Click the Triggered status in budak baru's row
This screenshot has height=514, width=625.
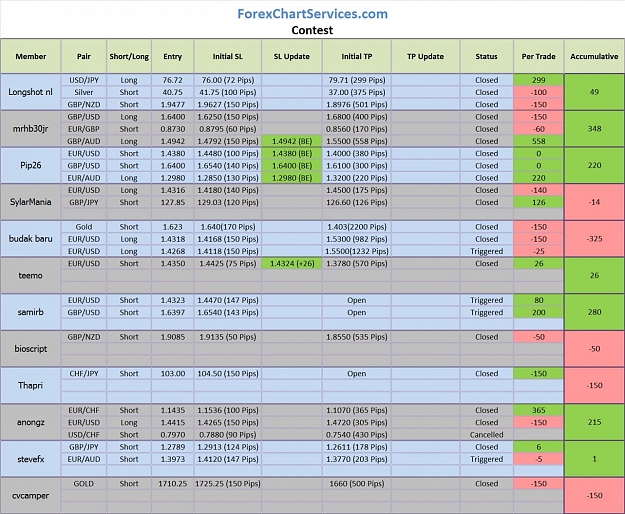coord(487,251)
